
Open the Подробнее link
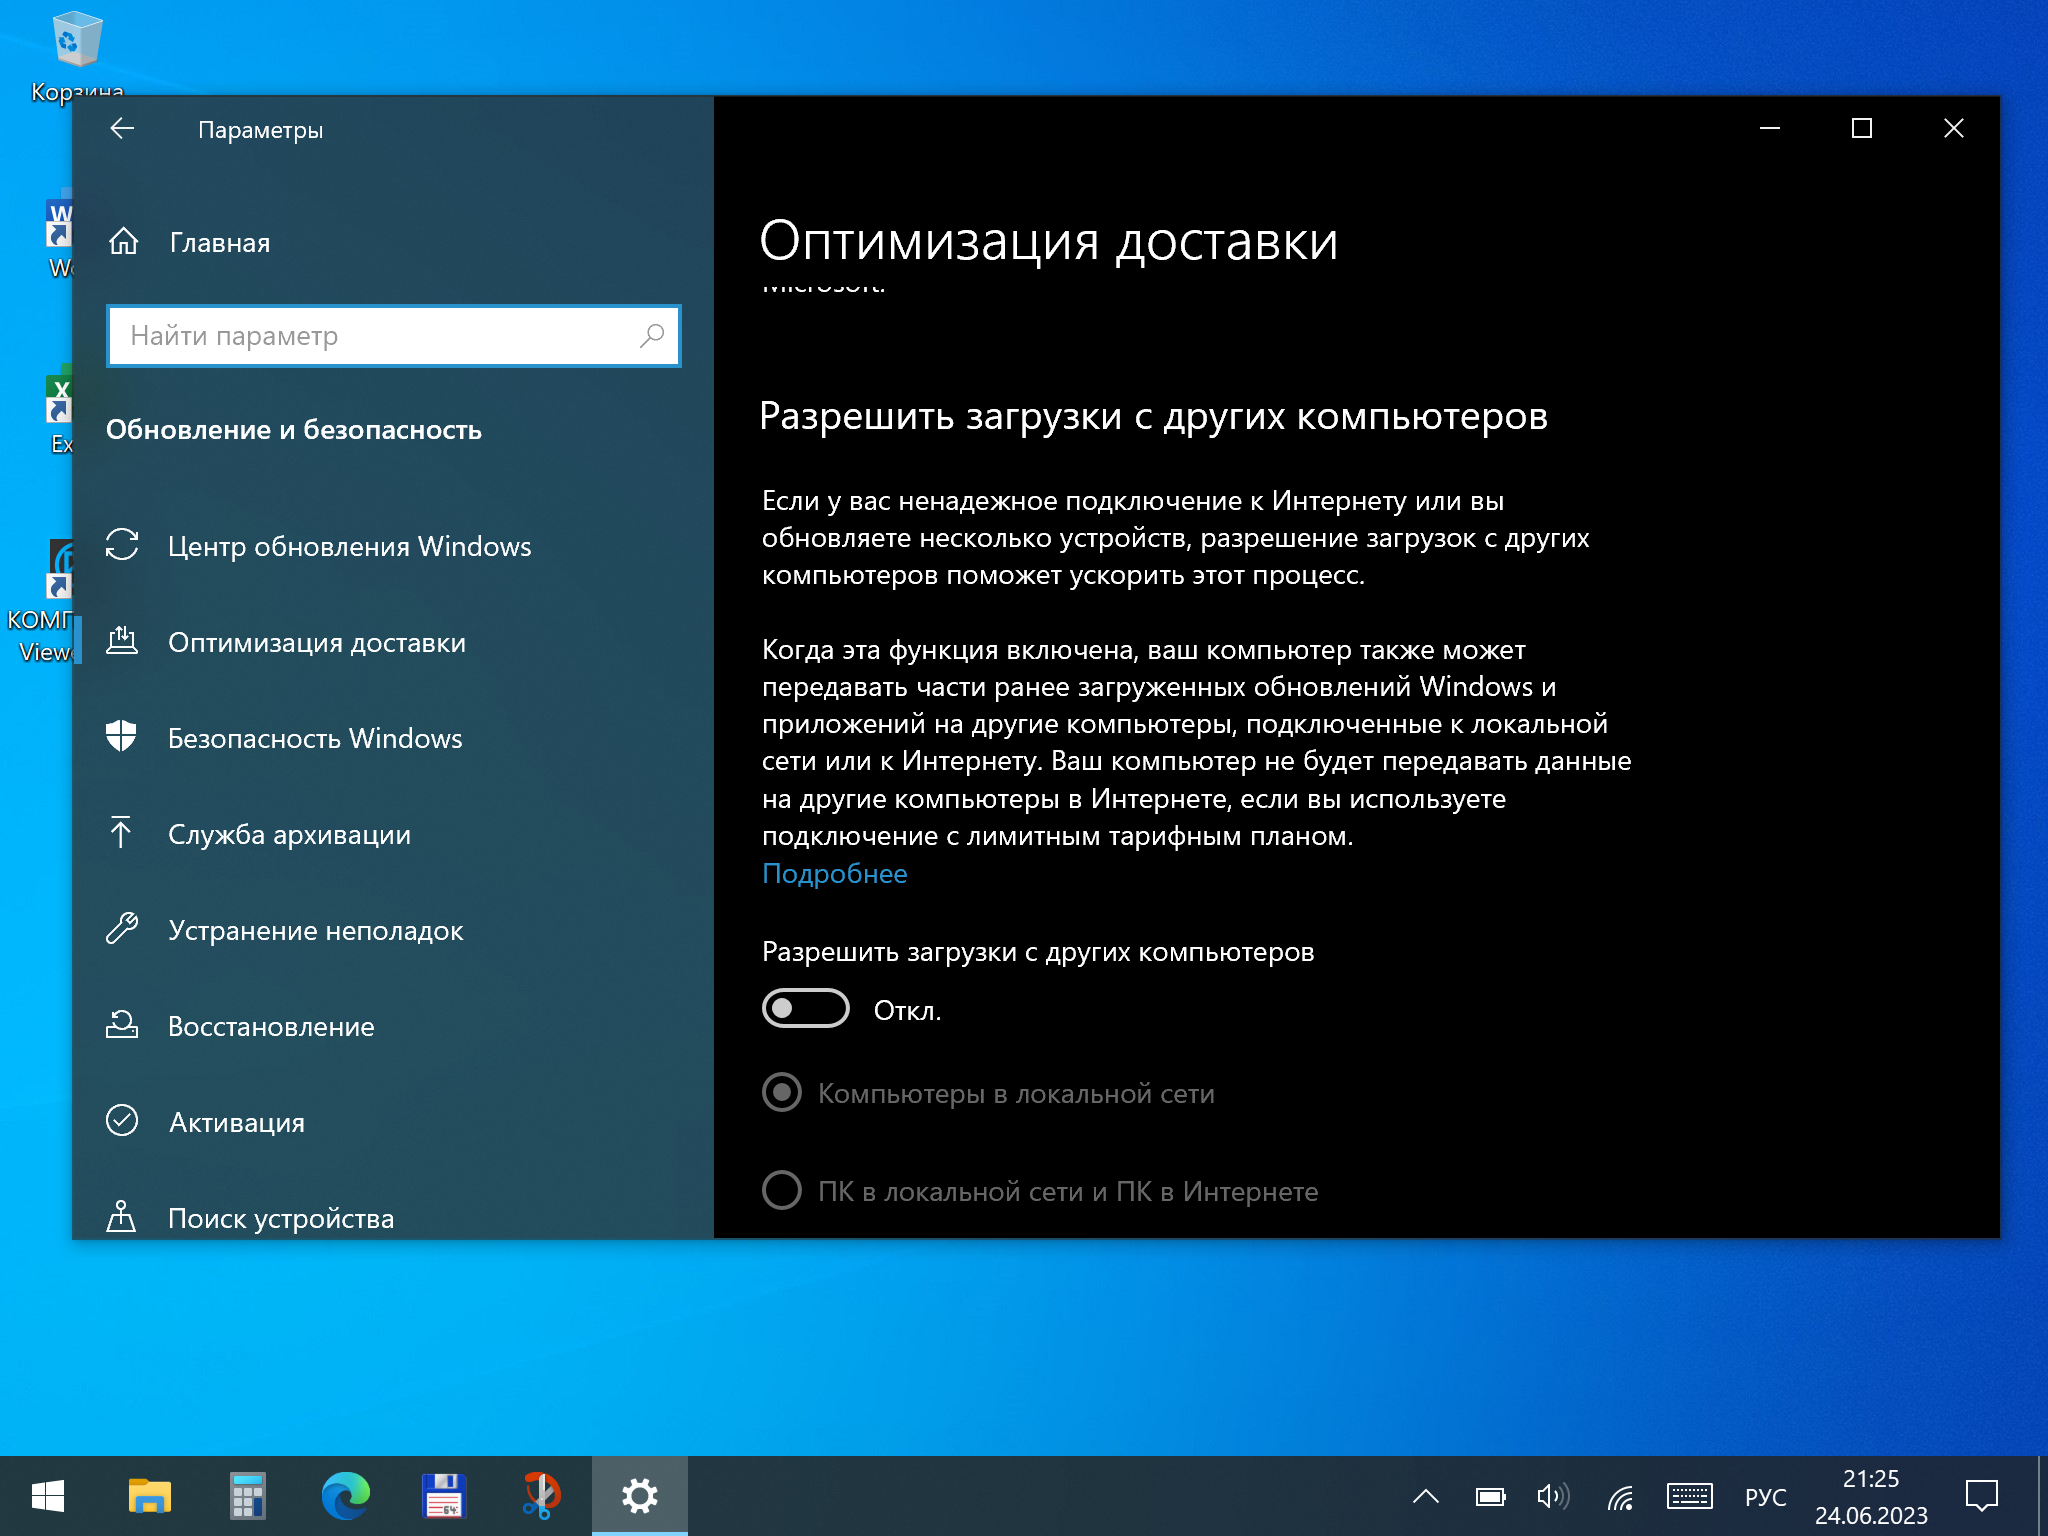[x=834, y=873]
